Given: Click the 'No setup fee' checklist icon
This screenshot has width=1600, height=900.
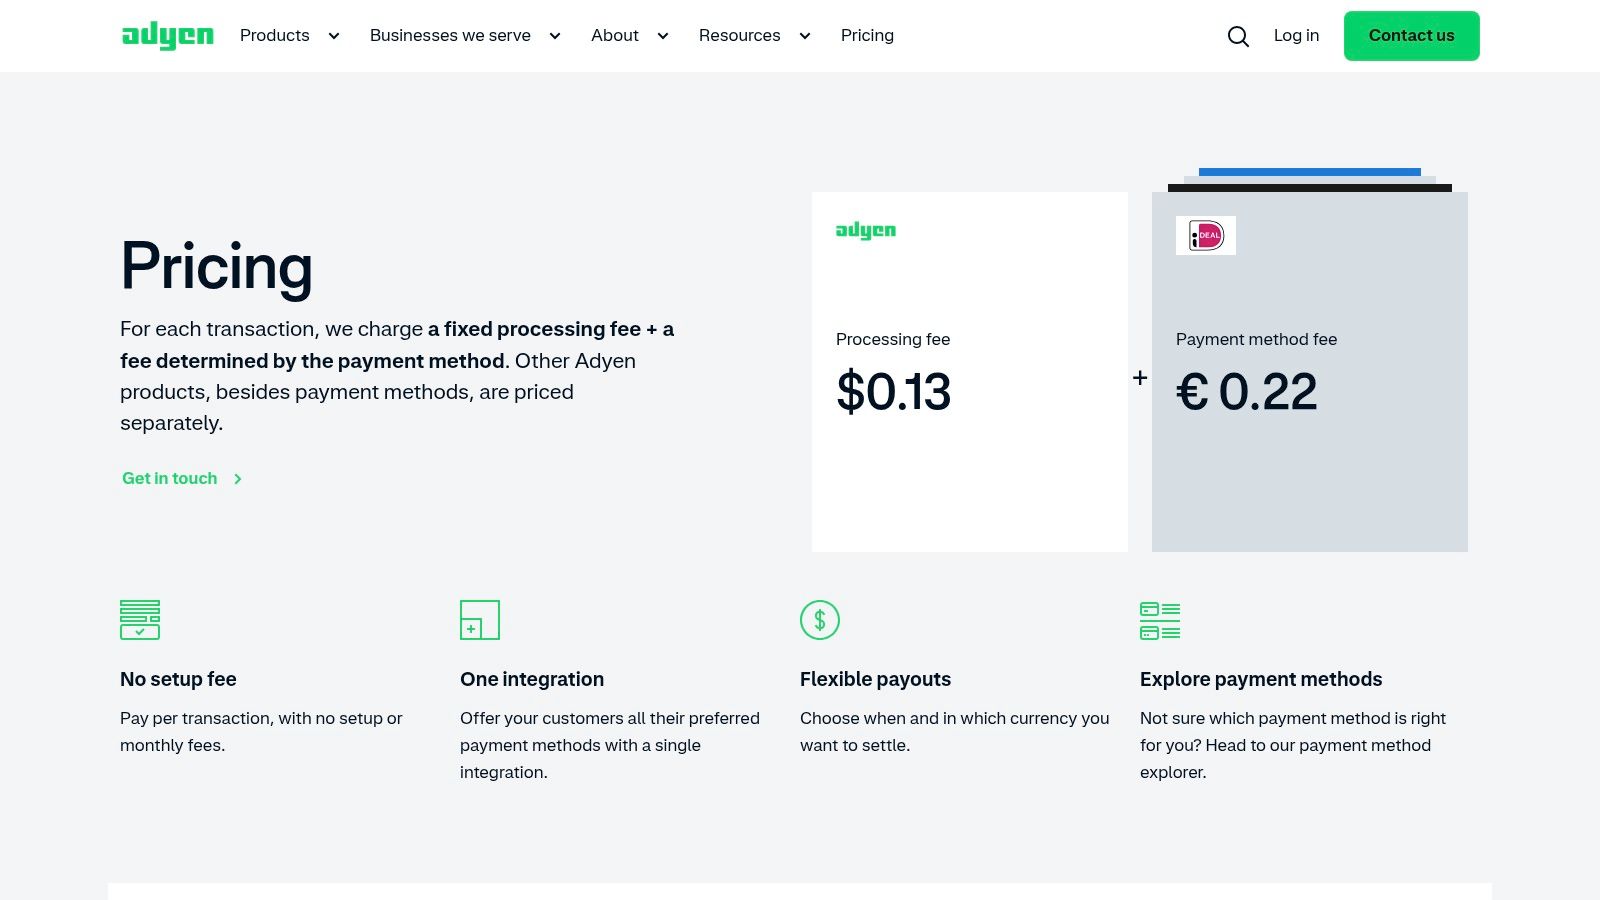Looking at the screenshot, I should tap(140, 619).
